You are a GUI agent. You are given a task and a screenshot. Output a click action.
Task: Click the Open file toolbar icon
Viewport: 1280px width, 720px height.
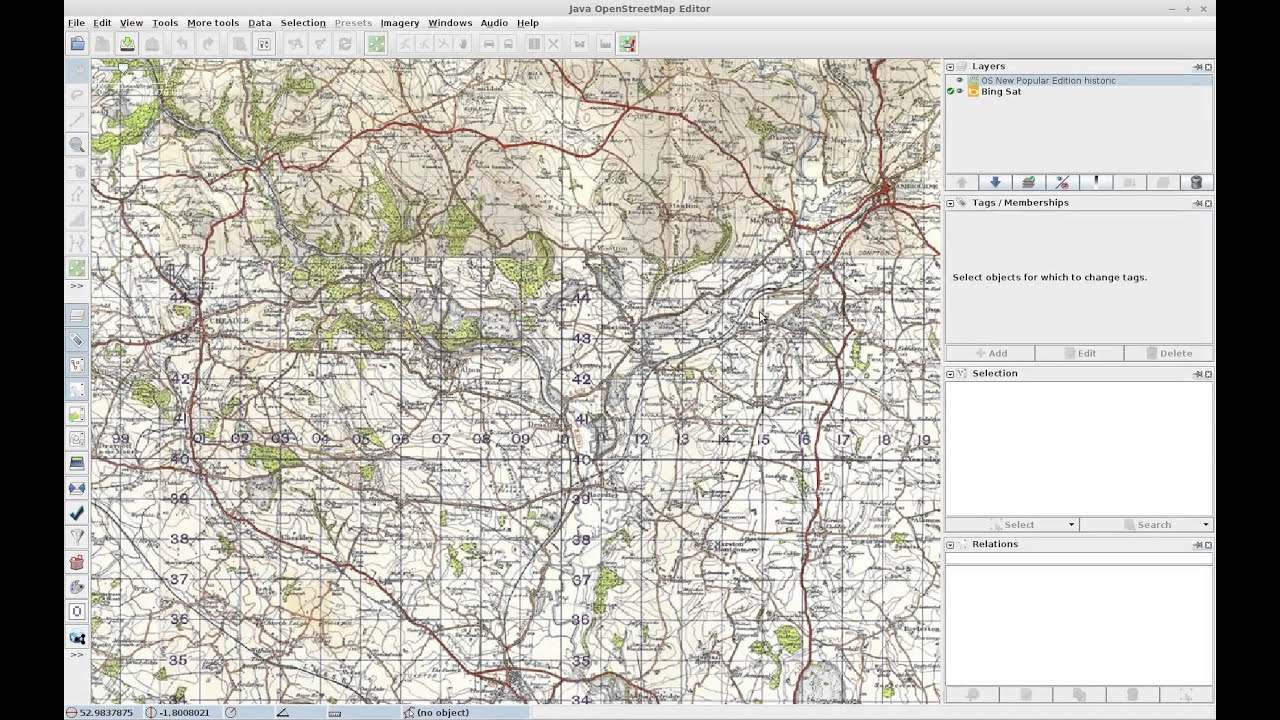pyautogui.click(x=77, y=44)
